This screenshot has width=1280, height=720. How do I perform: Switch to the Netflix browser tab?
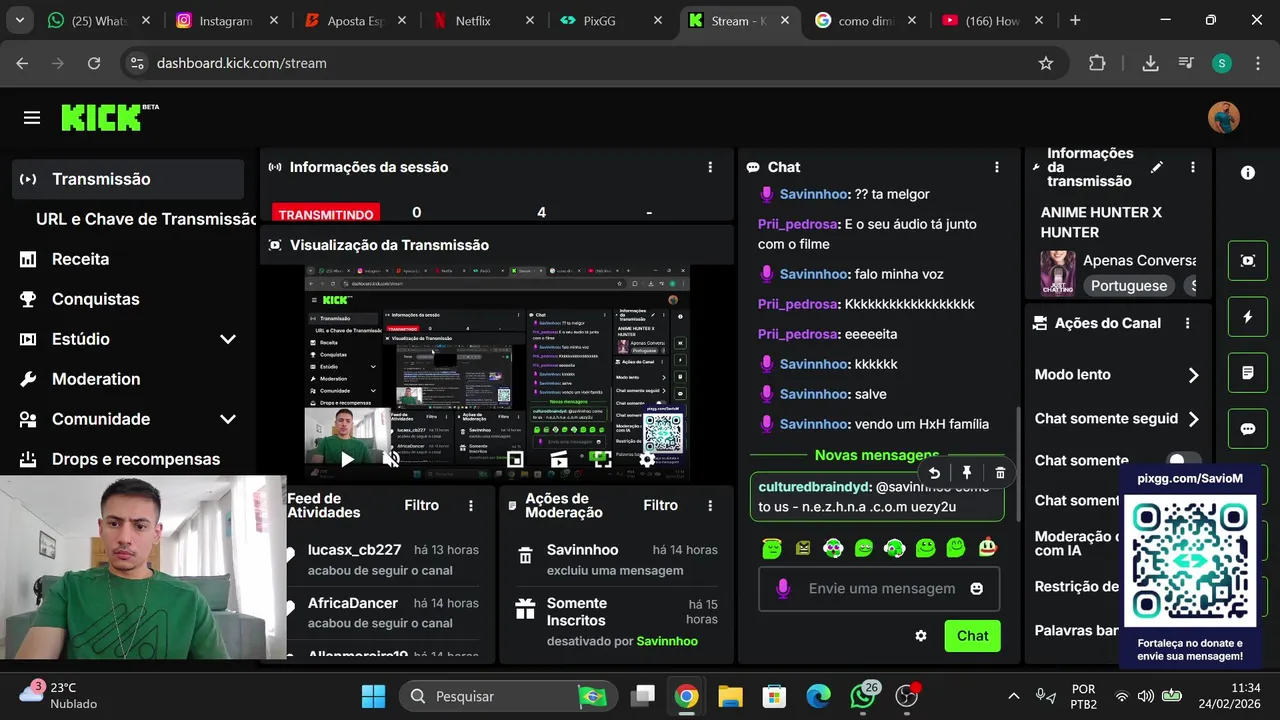[x=484, y=20]
